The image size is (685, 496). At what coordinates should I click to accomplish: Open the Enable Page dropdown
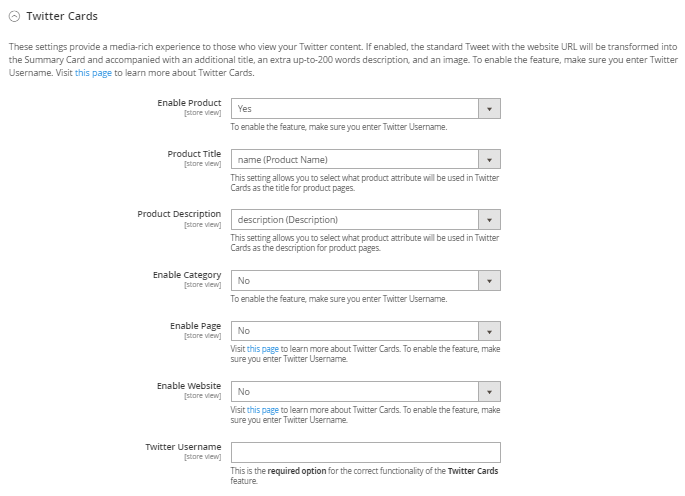(355, 331)
